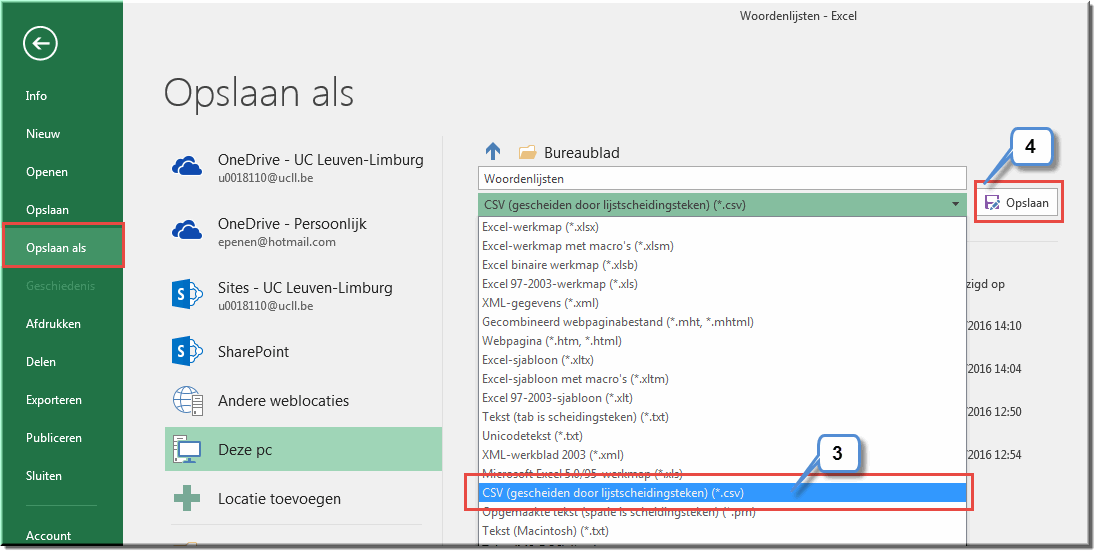Choose Sites - UC Leuven-Limburg location
The width and height of the screenshot is (1098, 554).
[303, 296]
